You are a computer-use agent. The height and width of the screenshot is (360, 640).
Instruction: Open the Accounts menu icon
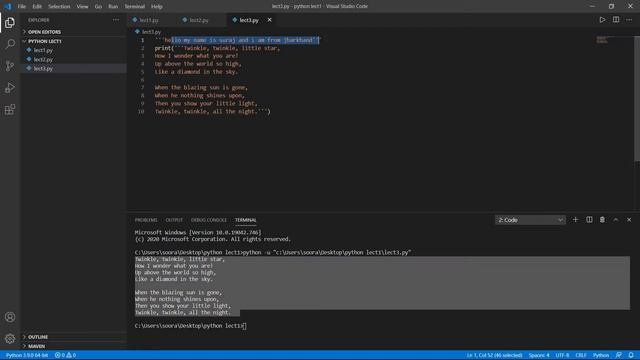10,317
